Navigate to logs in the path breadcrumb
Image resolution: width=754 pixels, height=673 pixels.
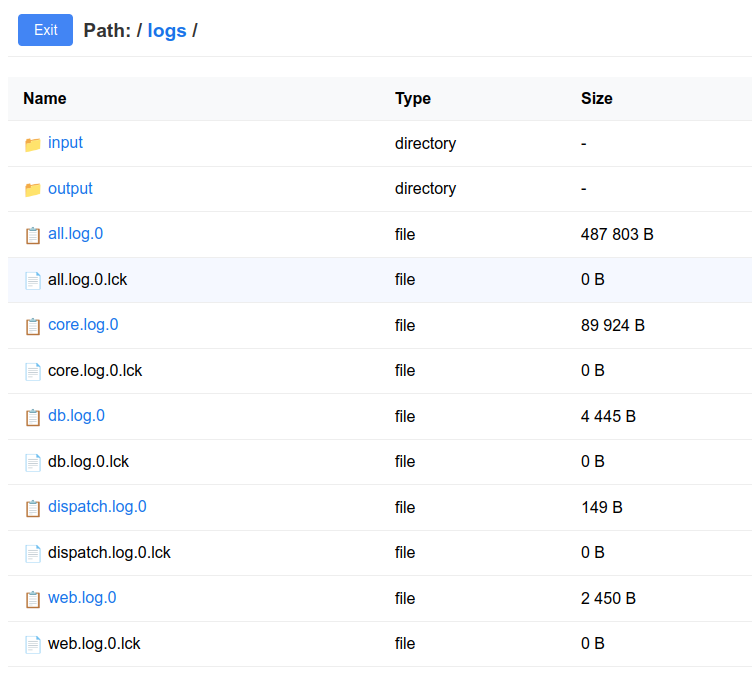pyautogui.click(x=167, y=31)
